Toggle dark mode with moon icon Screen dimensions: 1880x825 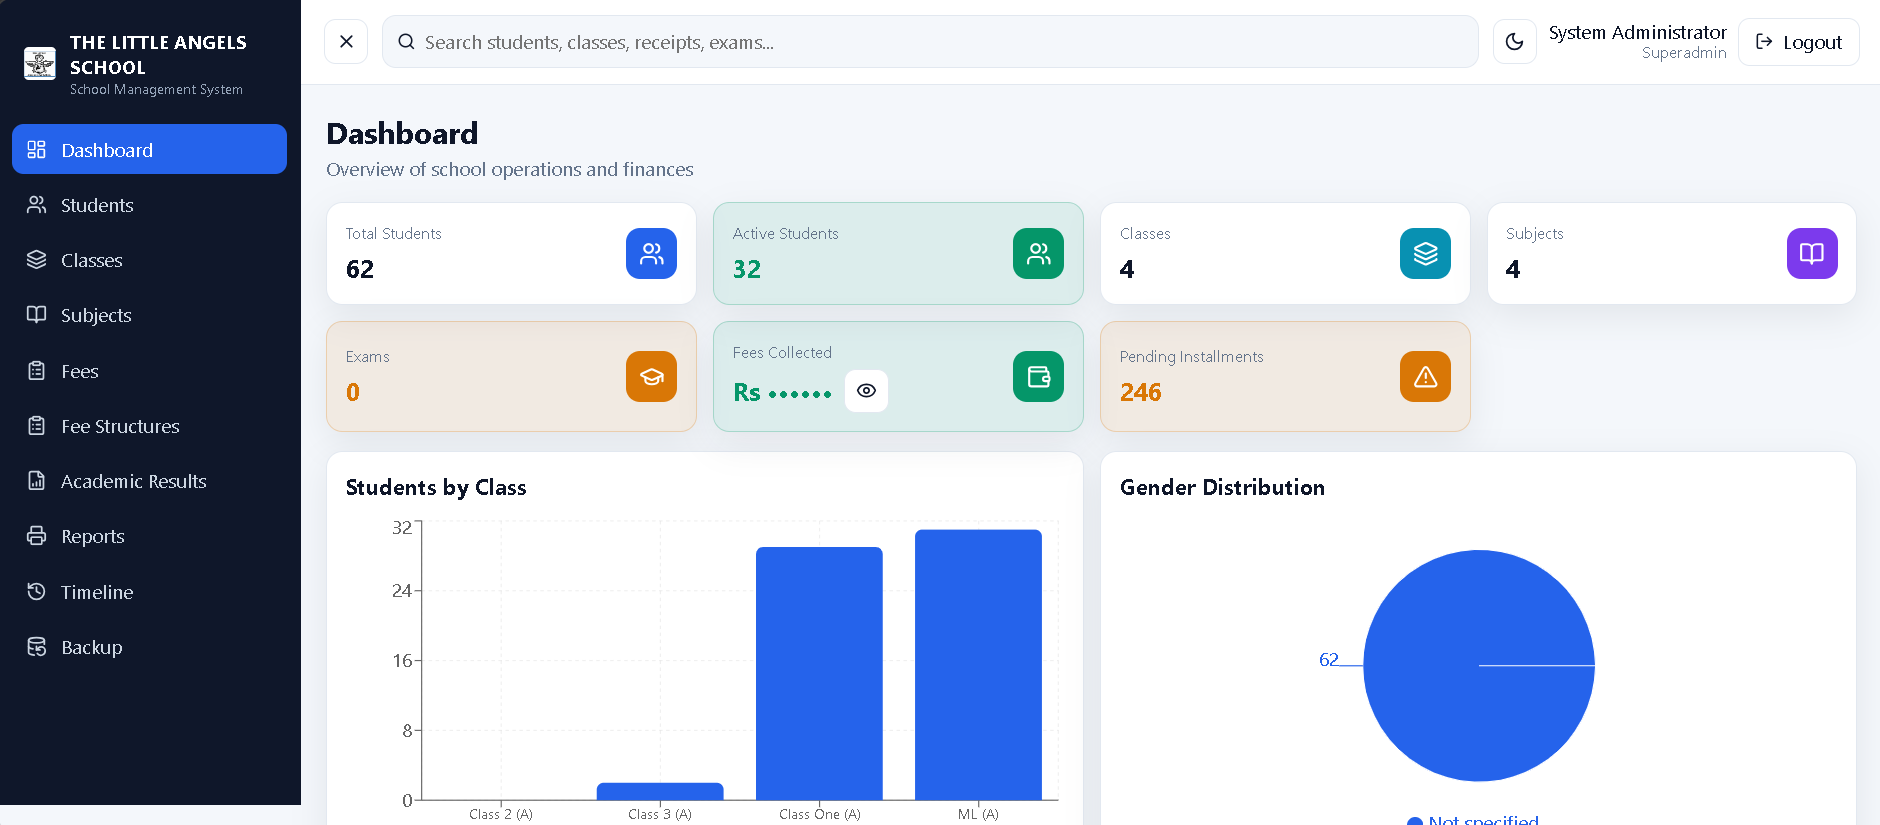click(x=1514, y=42)
